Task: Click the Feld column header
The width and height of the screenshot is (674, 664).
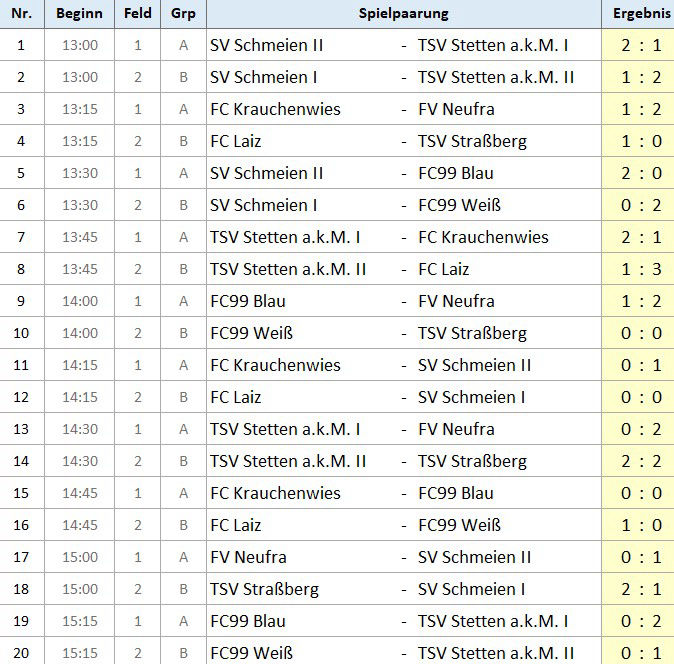Action: [x=138, y=13]
